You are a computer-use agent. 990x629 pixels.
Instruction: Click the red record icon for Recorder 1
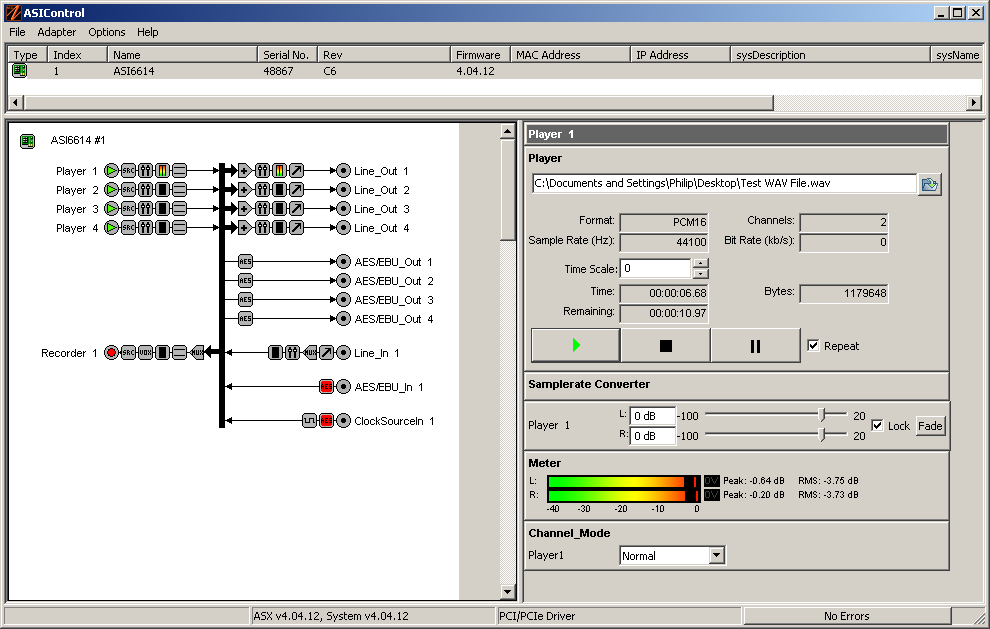click(111, 352)
